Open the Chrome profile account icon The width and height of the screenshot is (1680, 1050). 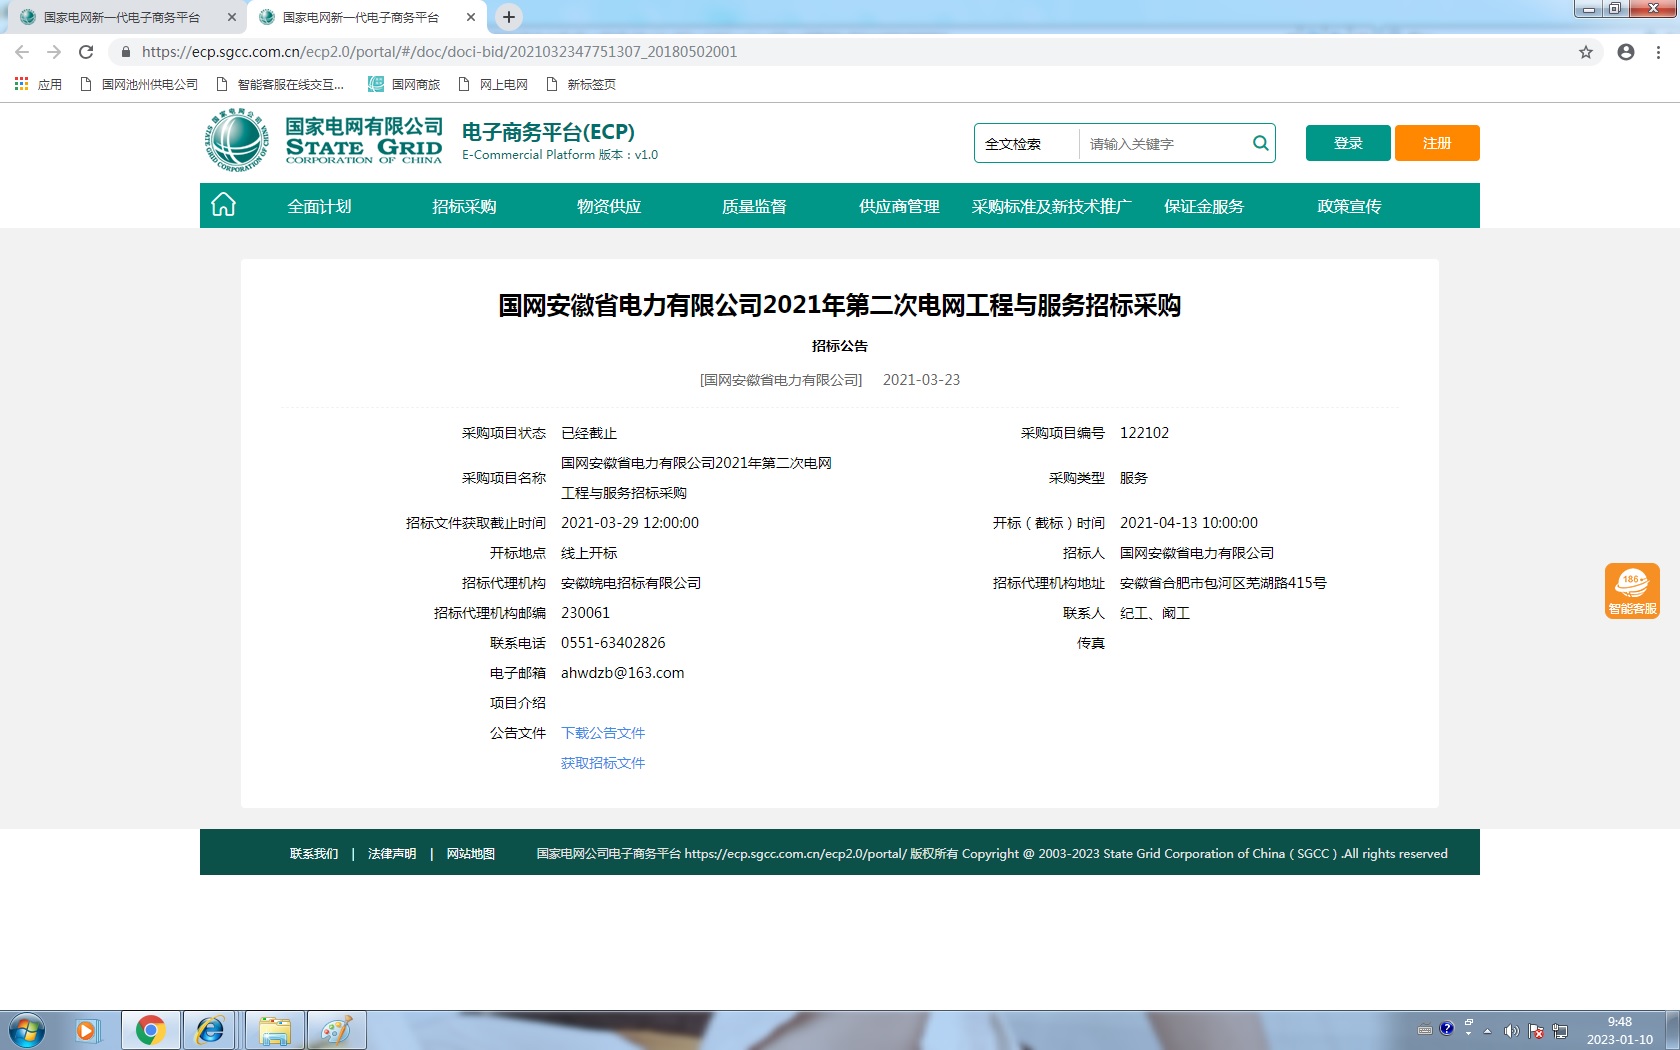click(x=1626, y=52)
